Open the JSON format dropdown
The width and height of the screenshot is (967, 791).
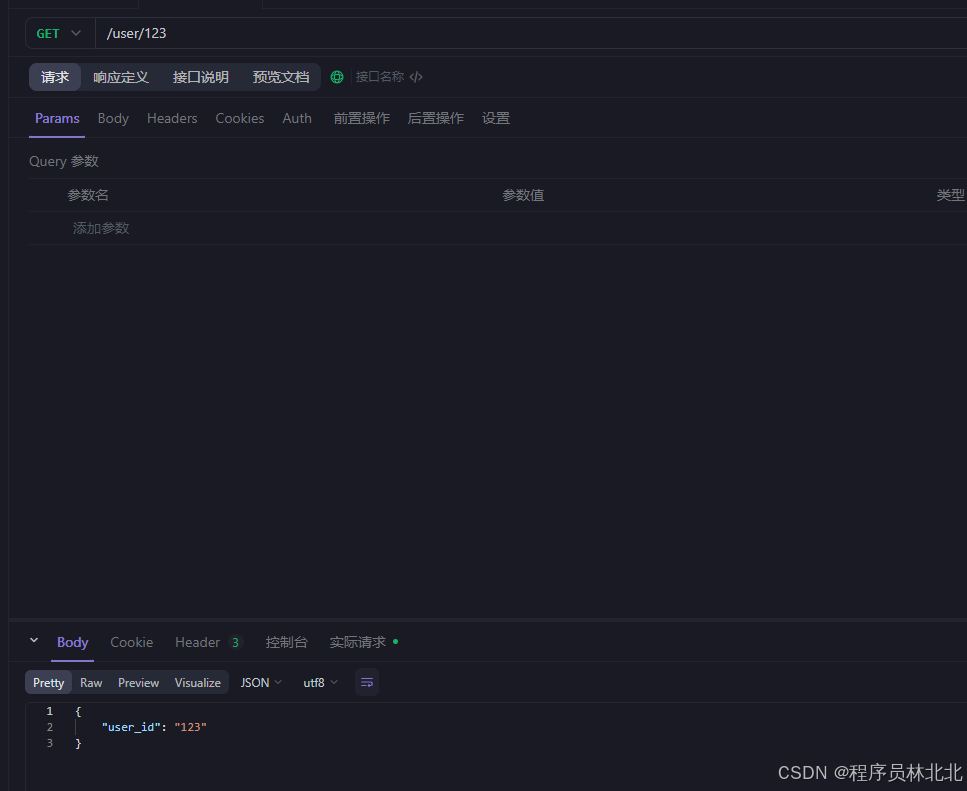point(261,682)
